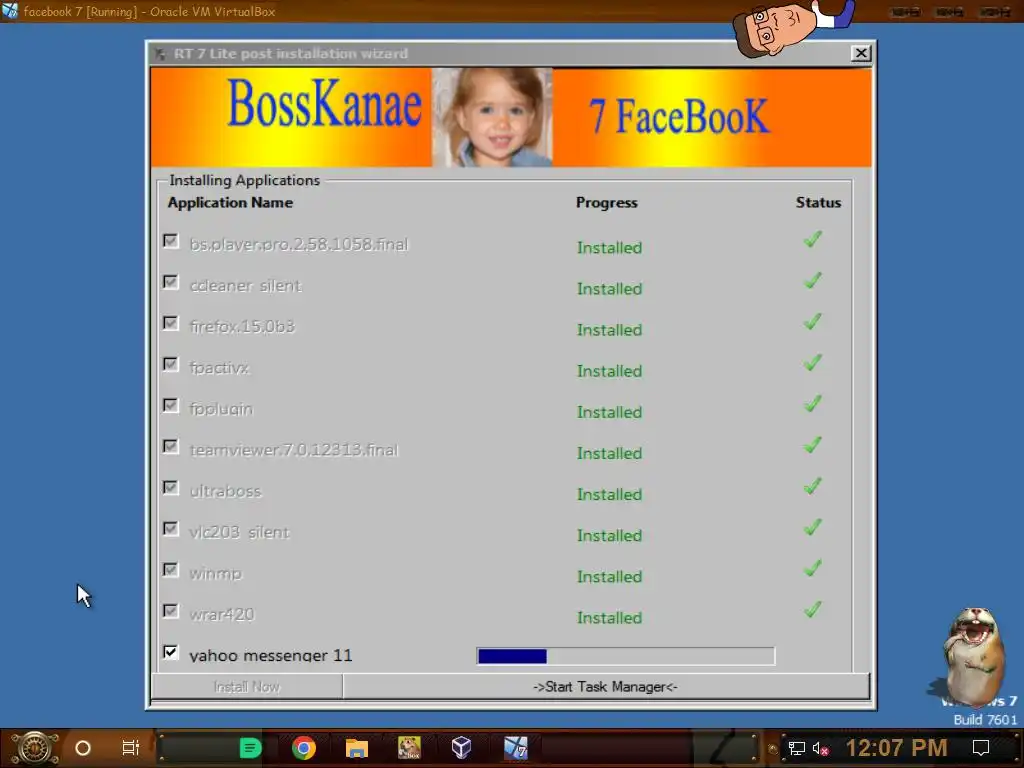The width and height of the screenshot is (1024, 768).
Task: Click the 7 FaceBooK banner text
Action: (x=679, y=116)
